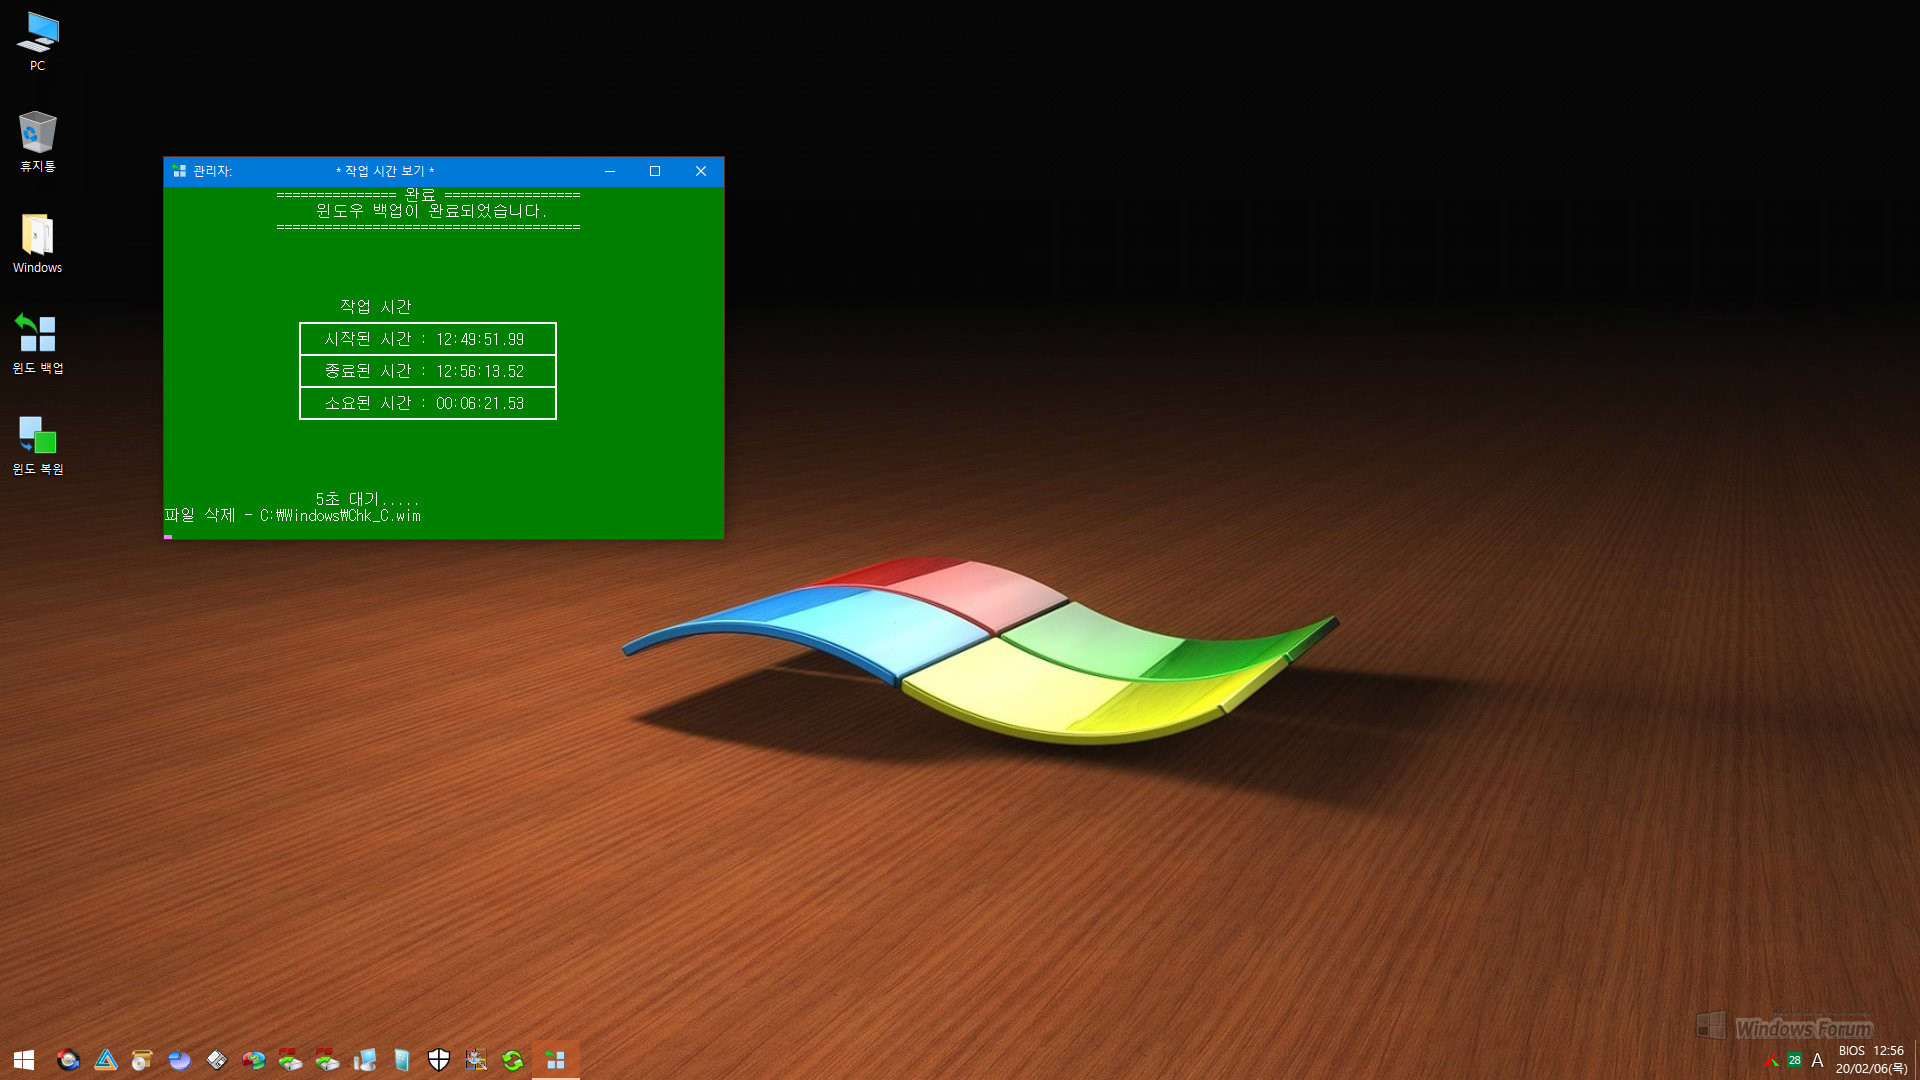1920x1080 pixels.
Task: Open the Windows Start button
Action: 24,1060
